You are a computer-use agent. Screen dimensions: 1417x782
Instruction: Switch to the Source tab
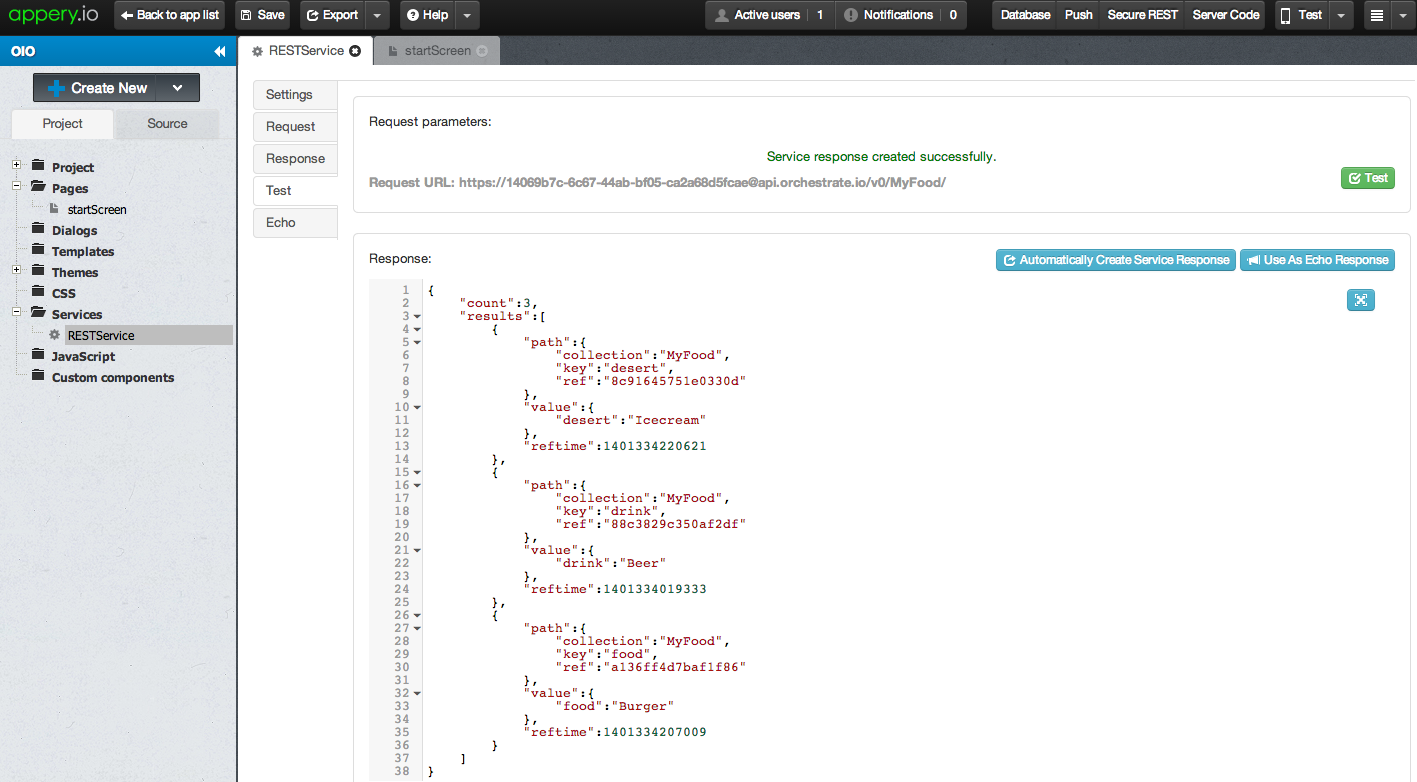tap(167, 124)
